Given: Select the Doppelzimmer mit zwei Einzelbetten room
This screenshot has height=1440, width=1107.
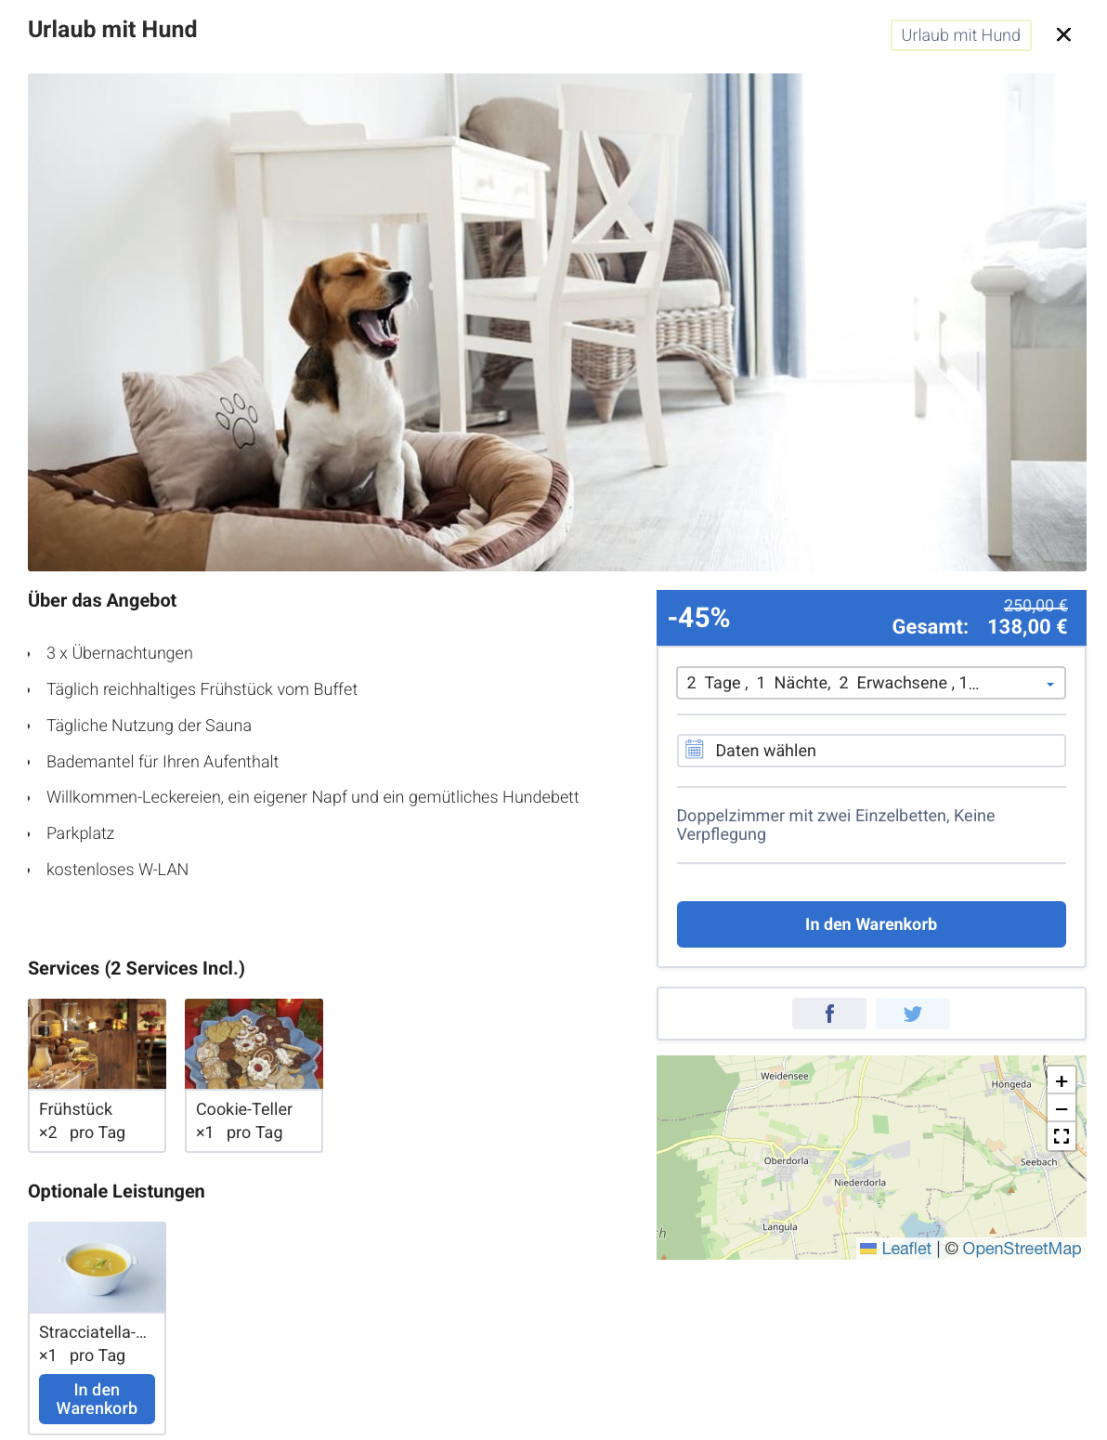Looking at the screenshot, I should pos(836,825).
